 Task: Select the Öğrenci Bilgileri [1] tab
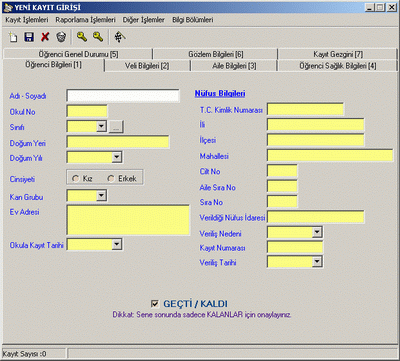pyautogui.click(x=53, y=65)
